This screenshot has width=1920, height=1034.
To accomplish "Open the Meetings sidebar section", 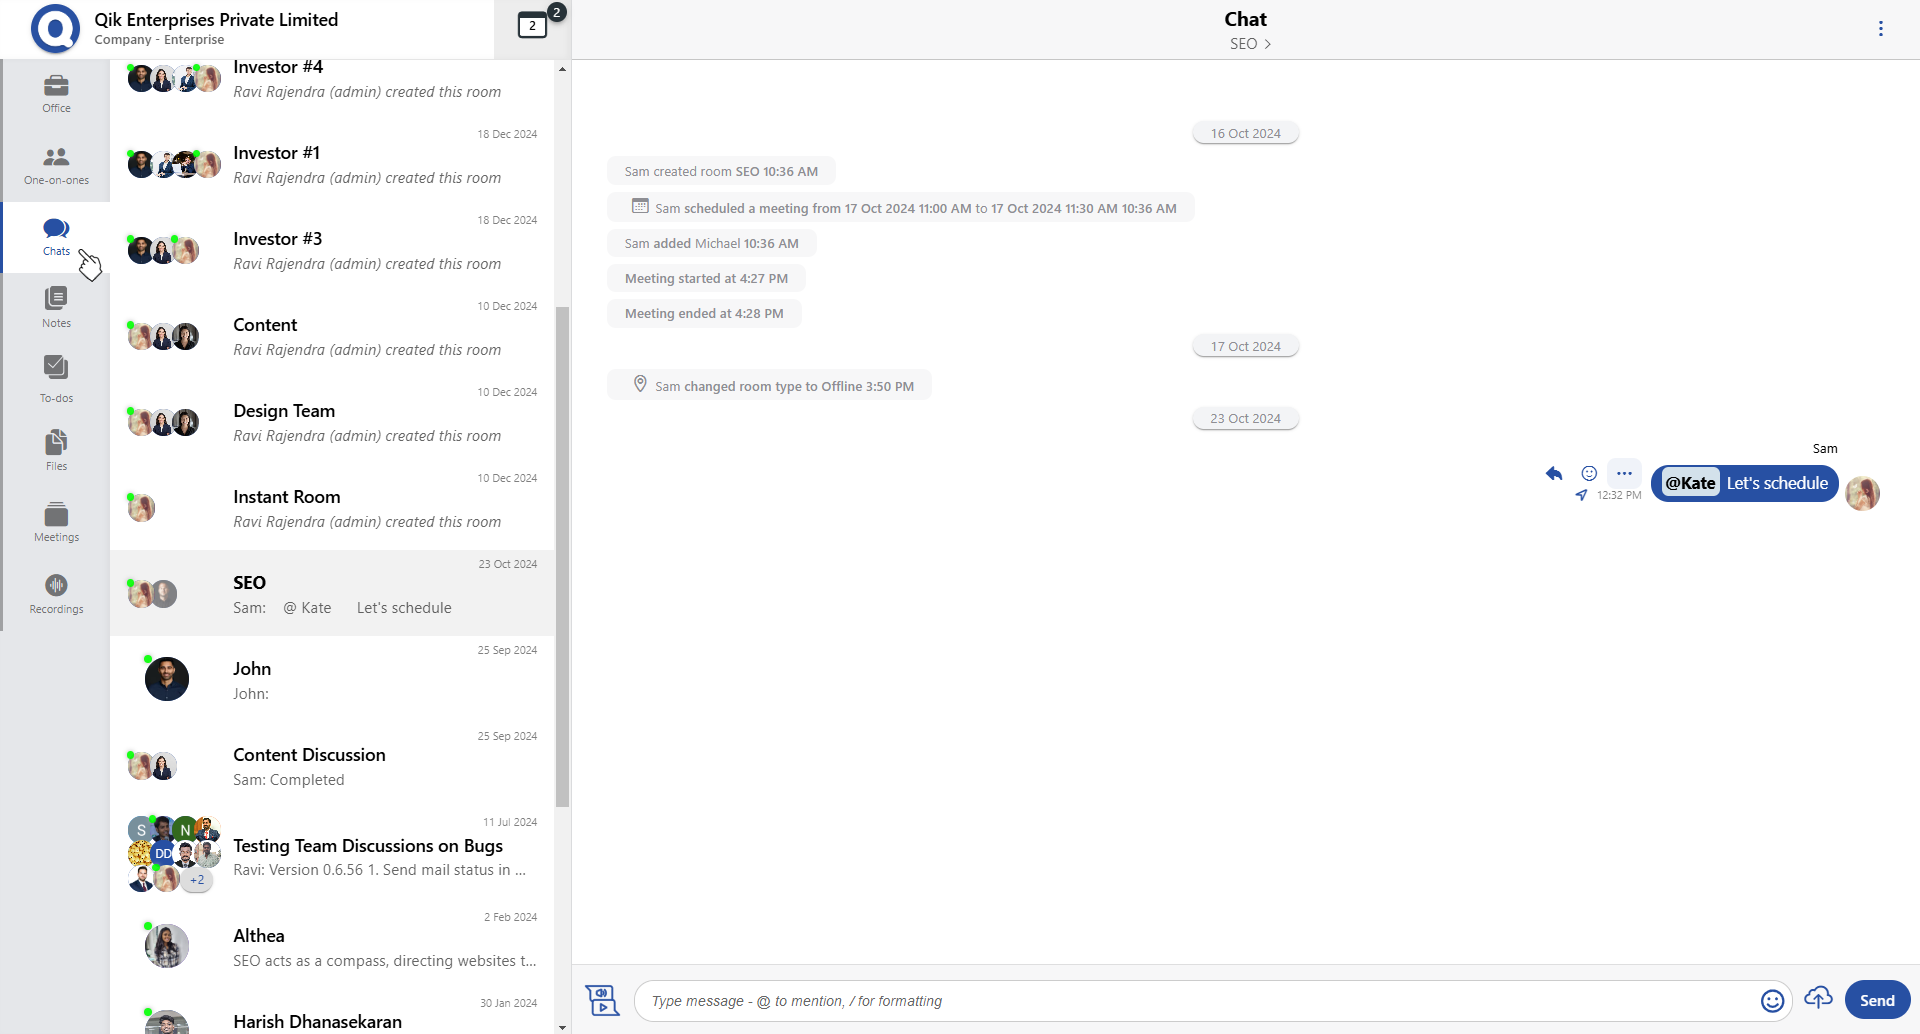I will 56,523.
